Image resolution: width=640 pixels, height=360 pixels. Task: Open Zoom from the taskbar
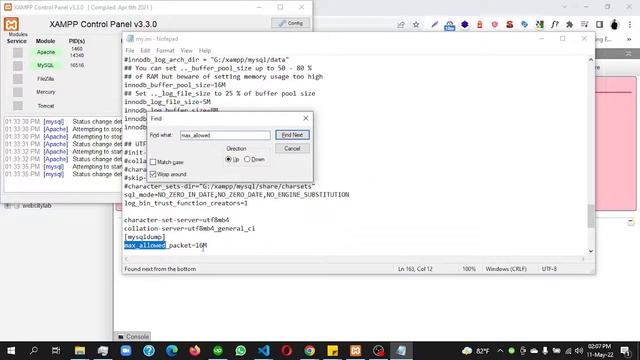(126, 351)
